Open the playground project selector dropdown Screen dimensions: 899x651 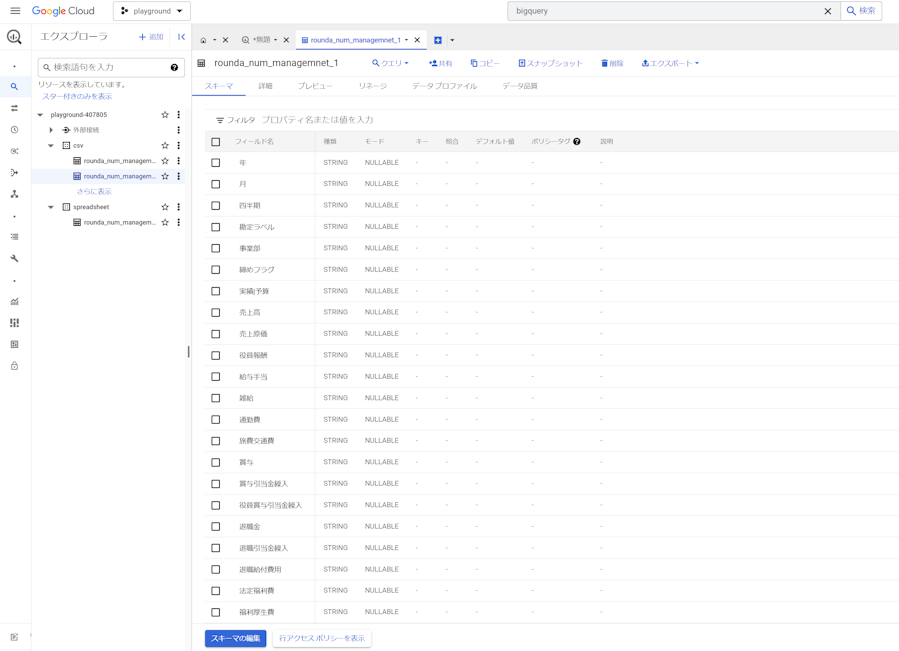152,11
